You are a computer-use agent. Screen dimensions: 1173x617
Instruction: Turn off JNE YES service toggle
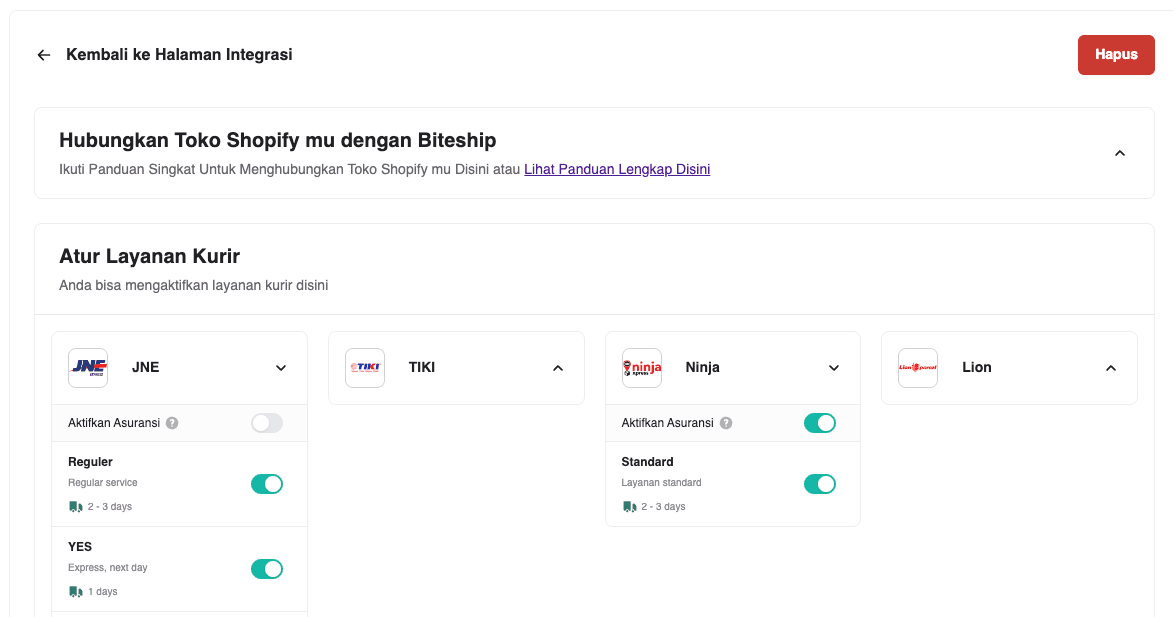click(x=267, y=569)
